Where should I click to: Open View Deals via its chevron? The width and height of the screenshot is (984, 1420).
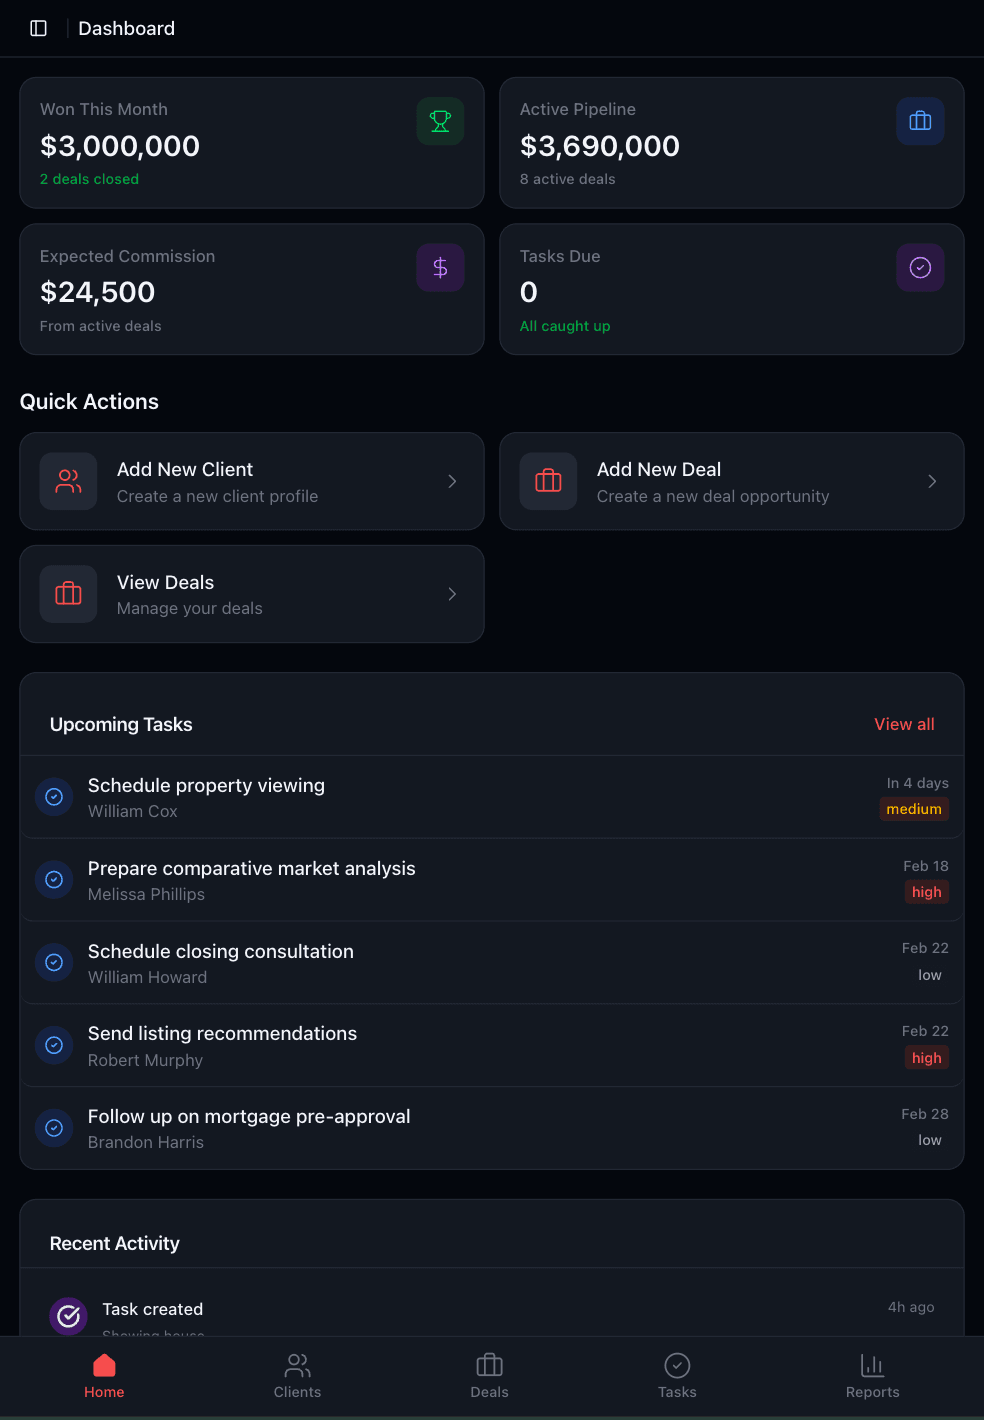coord(452,594)
